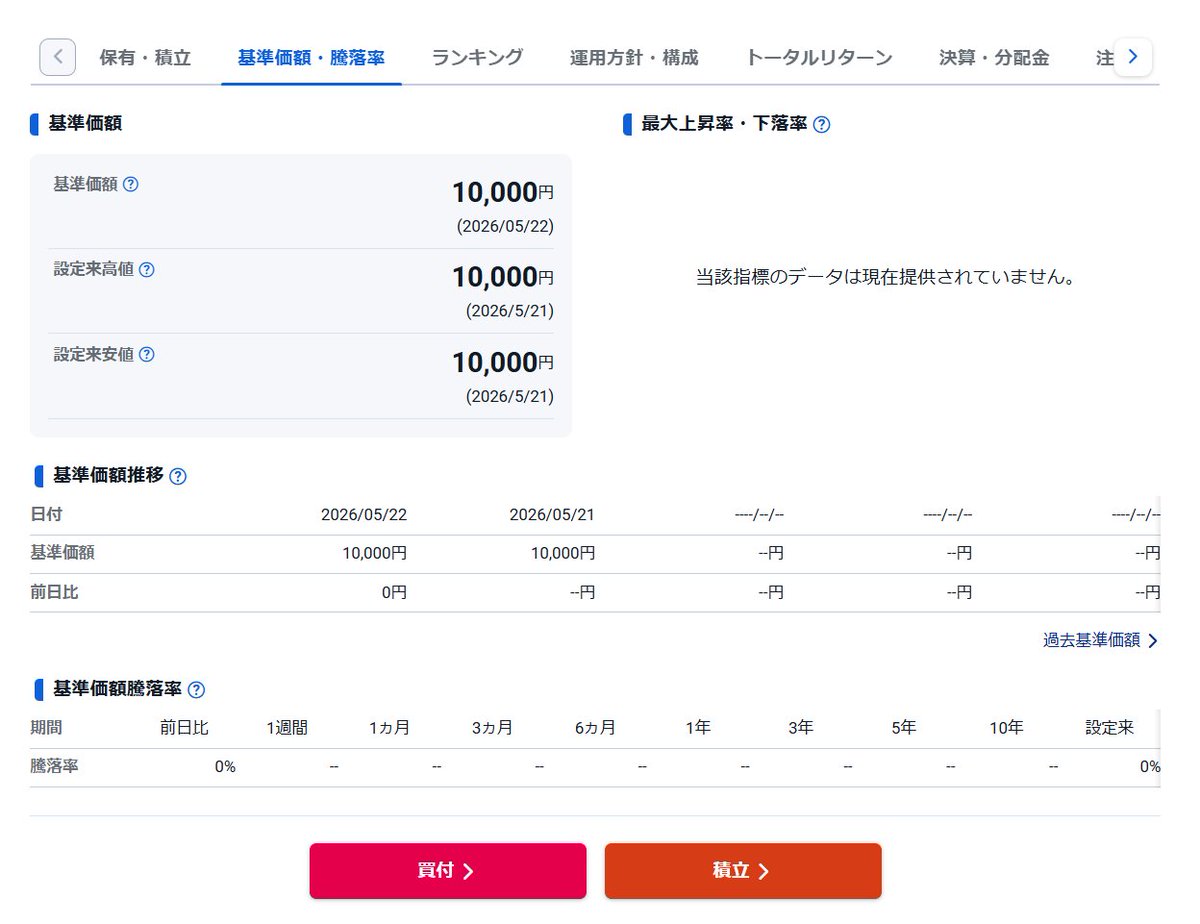1200x924 pixels.
Task: Click the 1カ月 period column header
Action: pos(389,728)
